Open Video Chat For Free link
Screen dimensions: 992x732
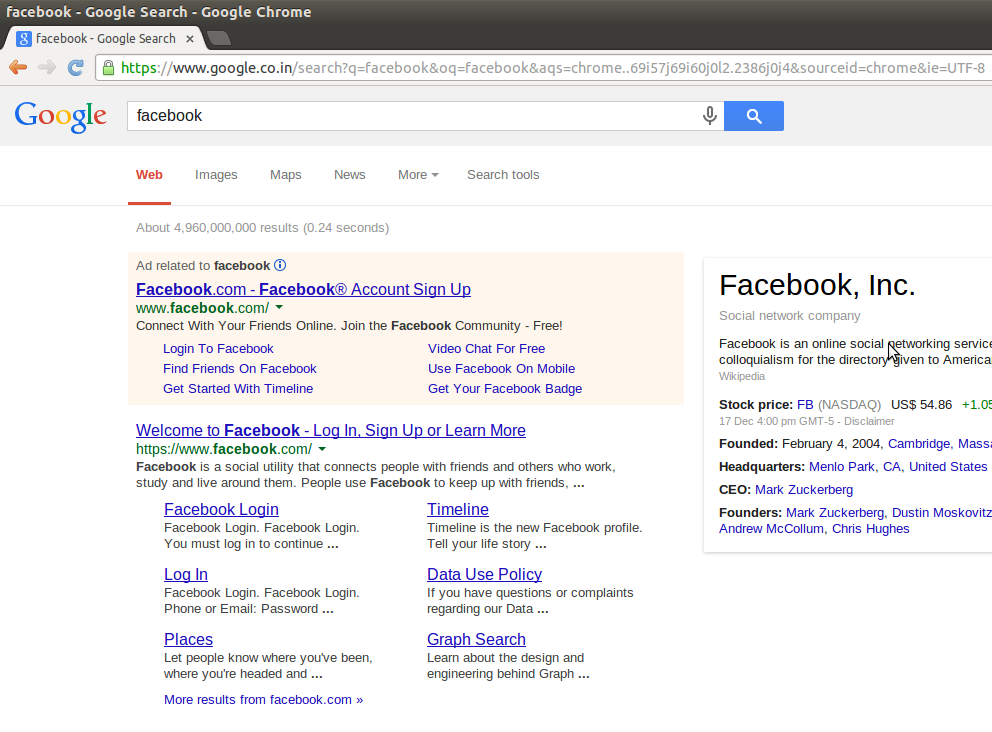point(487,349)
